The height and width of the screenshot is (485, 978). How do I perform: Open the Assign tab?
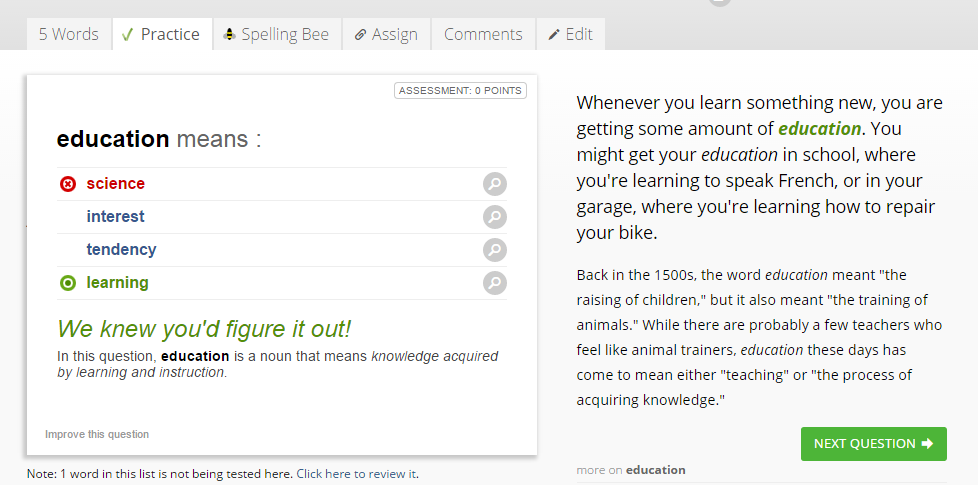point(386,34)
